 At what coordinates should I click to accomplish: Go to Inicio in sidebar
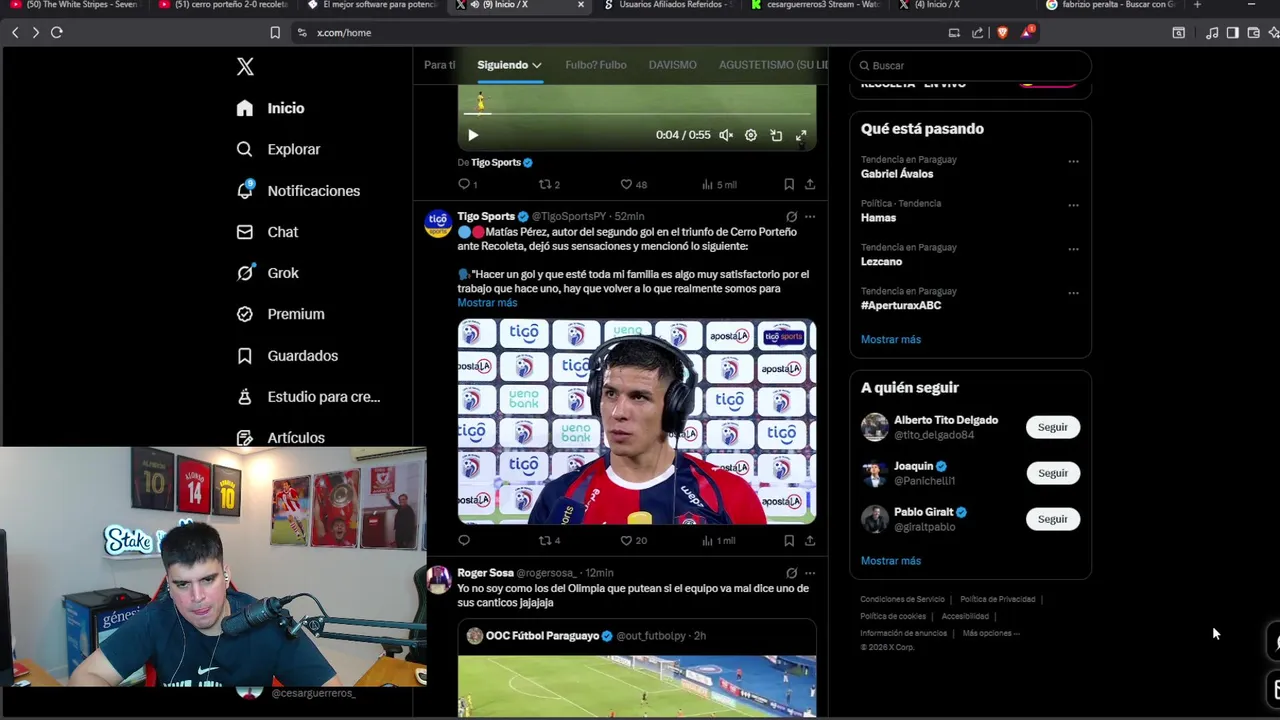coord(271,108)
